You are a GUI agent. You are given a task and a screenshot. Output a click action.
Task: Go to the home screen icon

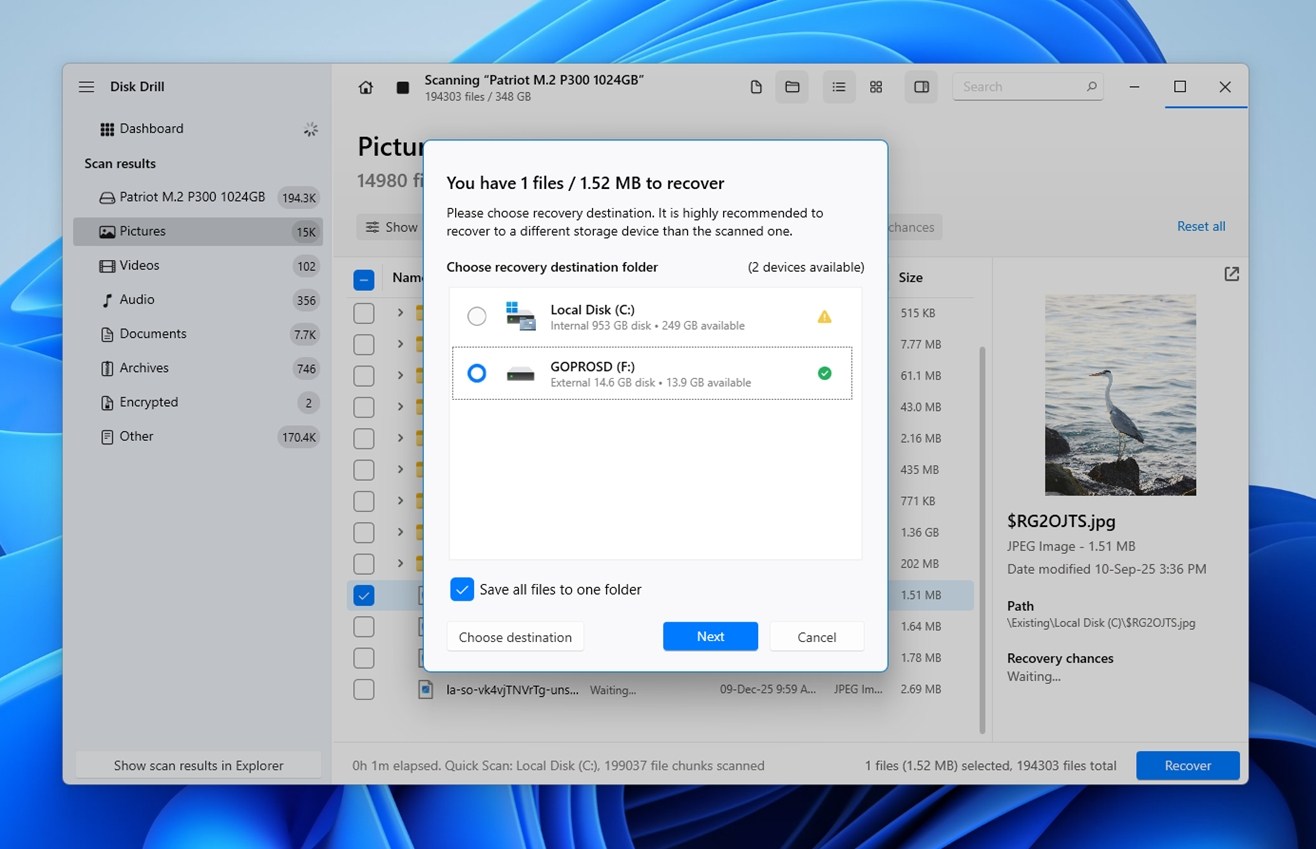(366, 87)
